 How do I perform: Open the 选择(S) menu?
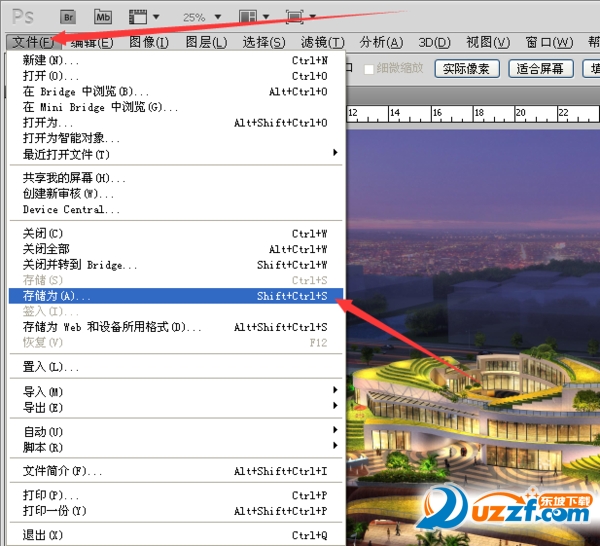264,42
